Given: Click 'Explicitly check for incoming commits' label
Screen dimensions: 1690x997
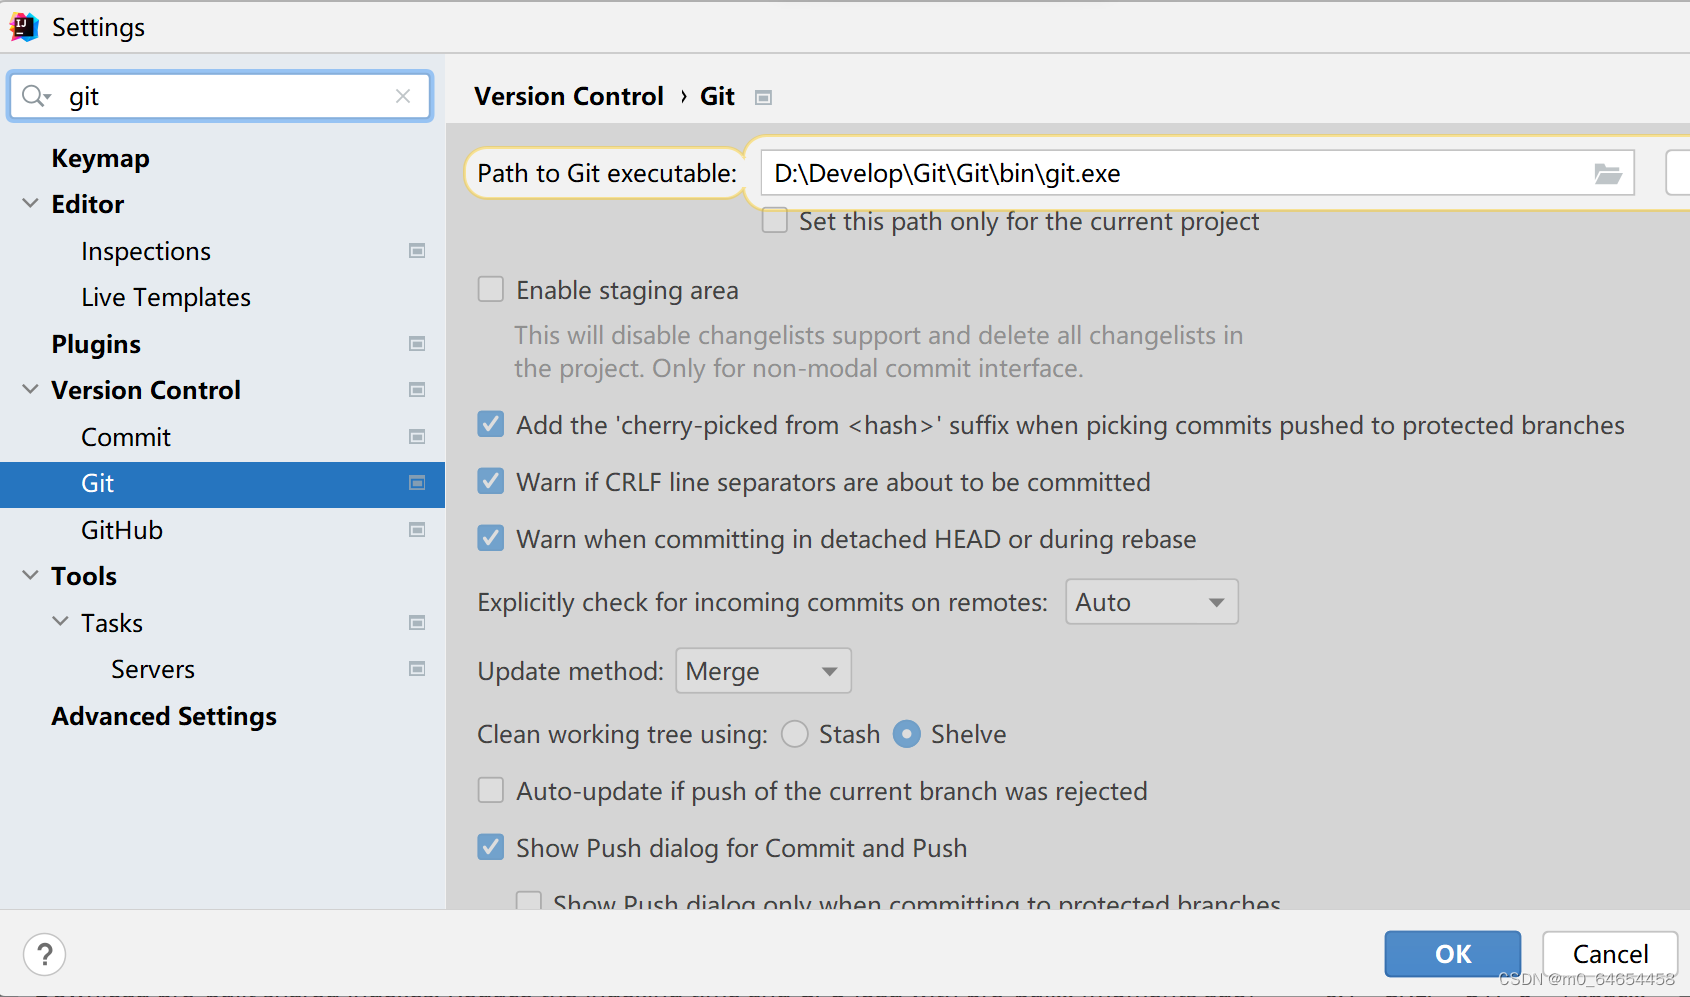Looking at the screenshot, I should point(762,602).
